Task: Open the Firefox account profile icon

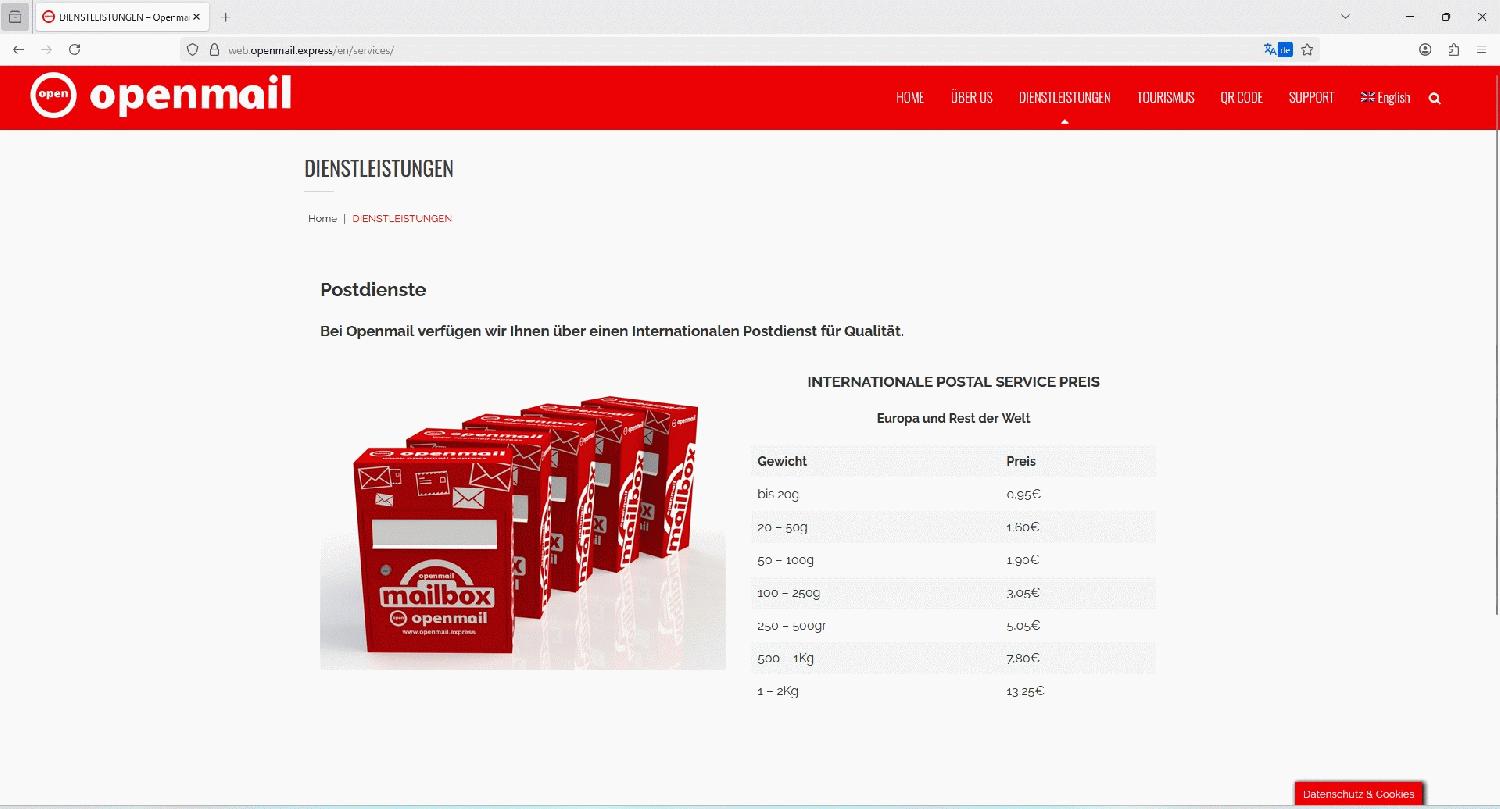Action: pyautogui.click(x=1425, y=50)
